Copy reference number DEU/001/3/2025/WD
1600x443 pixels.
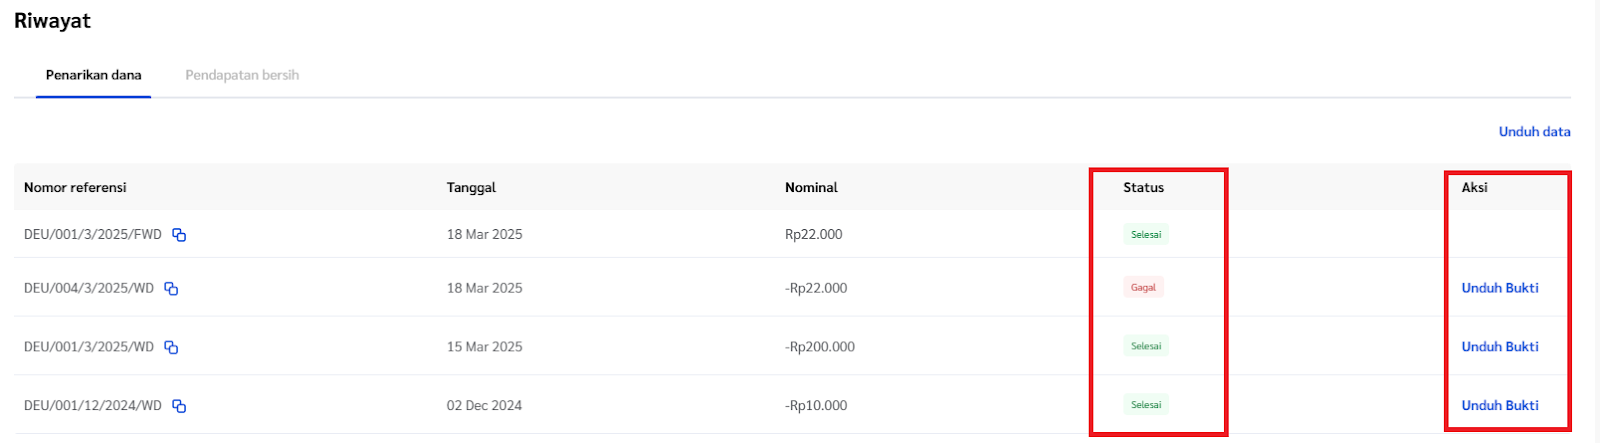pos(171,348)
